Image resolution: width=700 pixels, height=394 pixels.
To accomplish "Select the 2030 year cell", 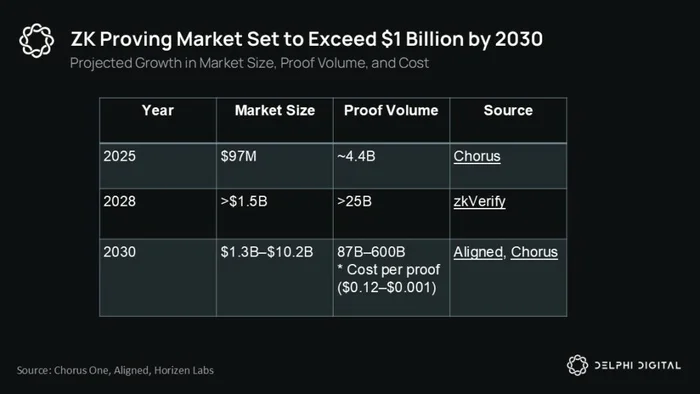I will tap(158, 278).
